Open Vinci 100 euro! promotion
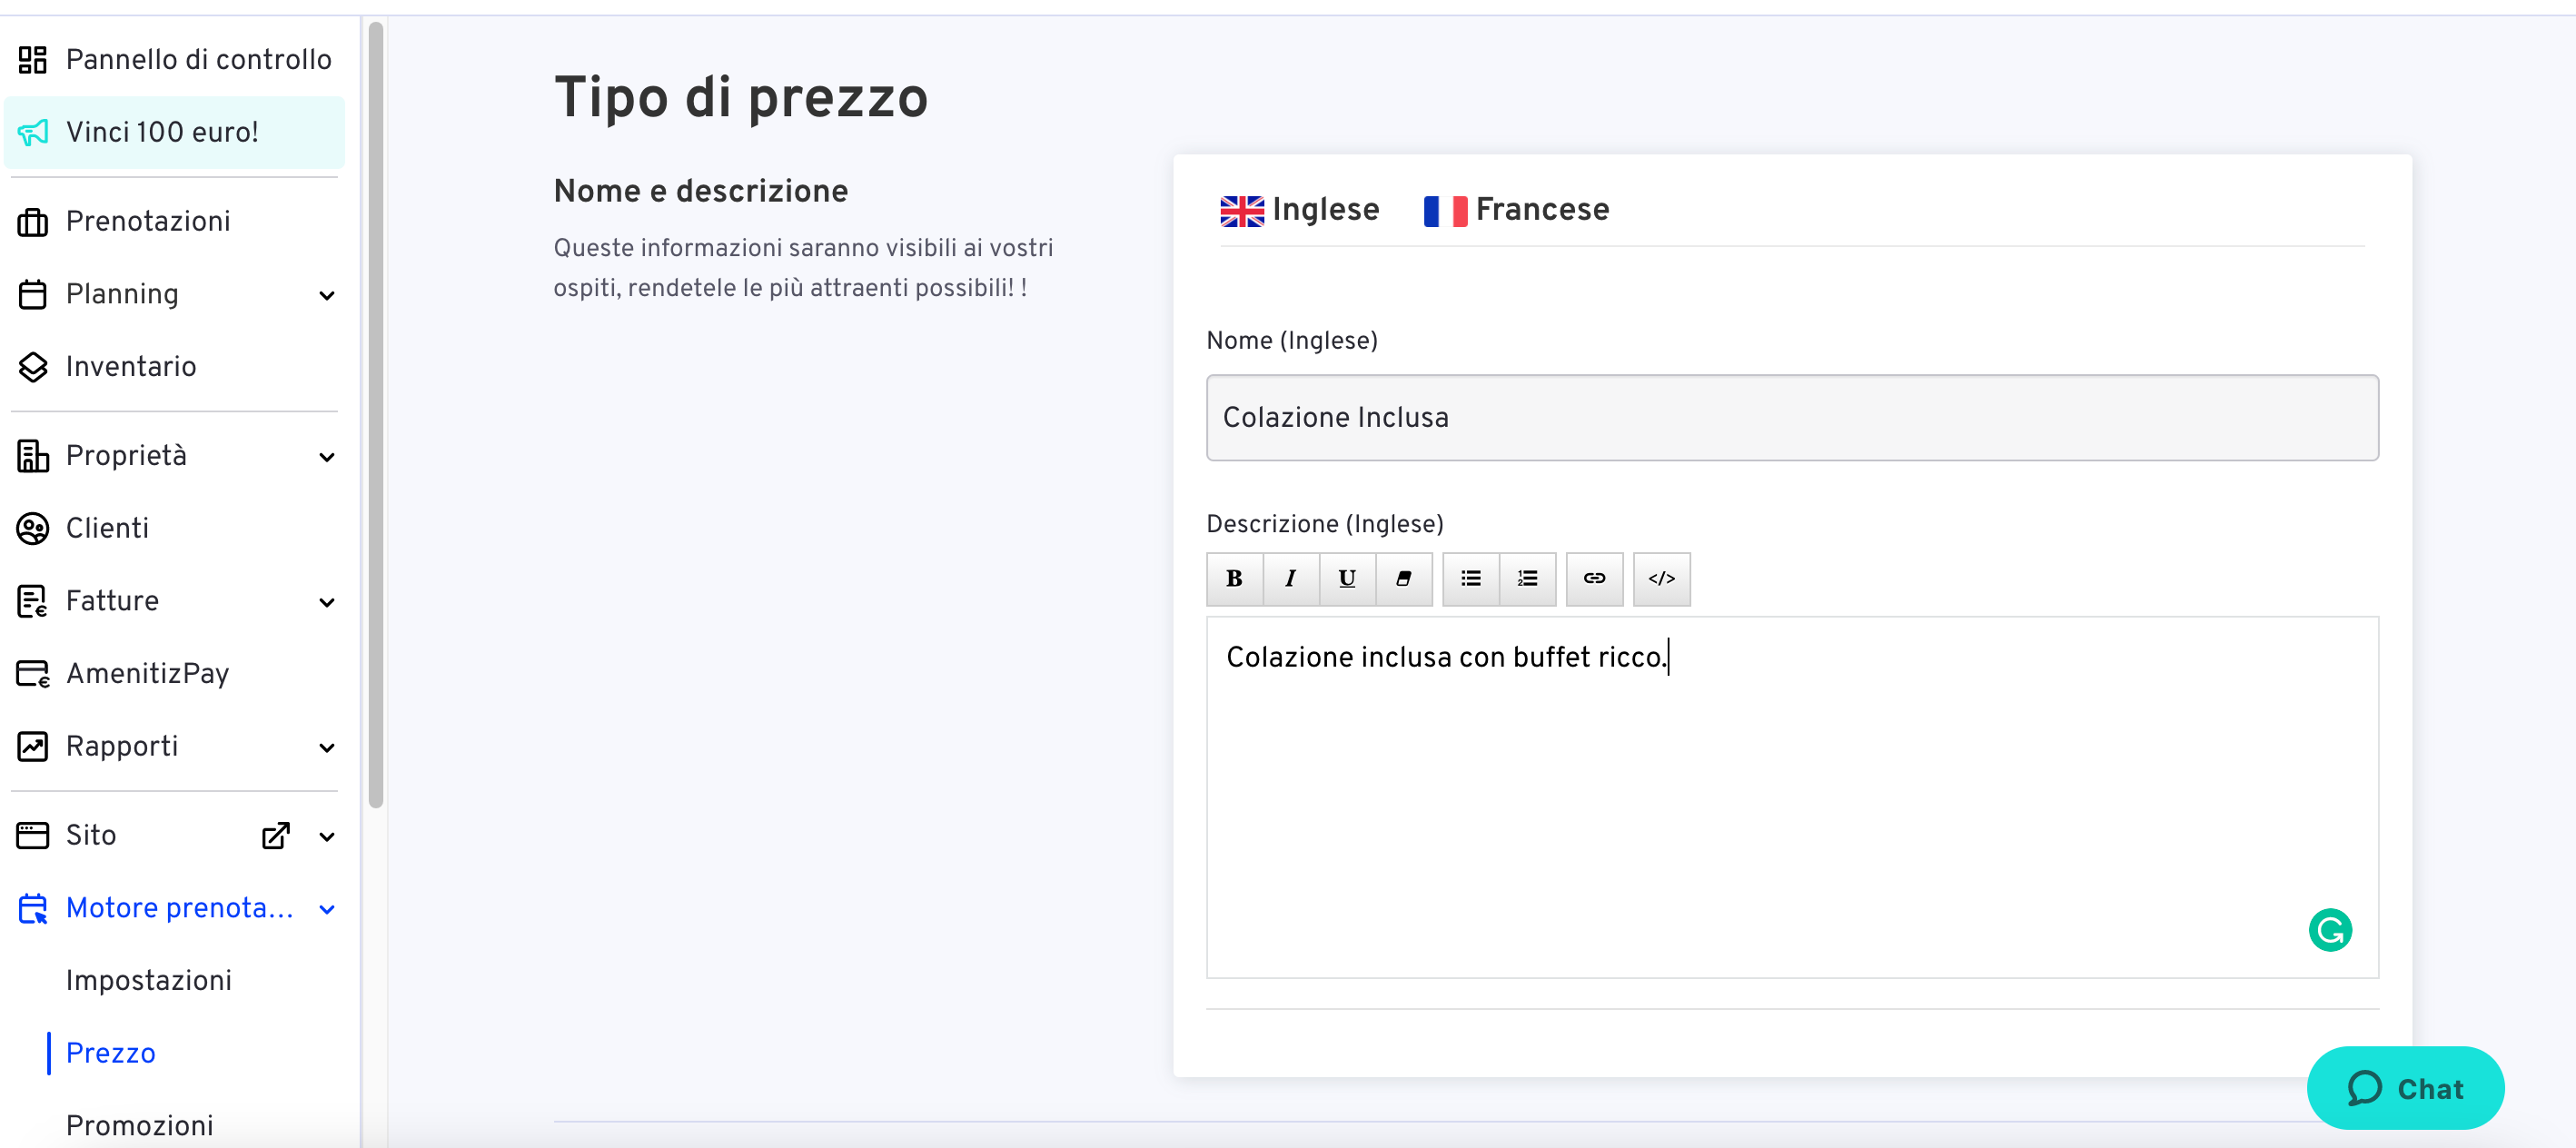The height and width of the screenshot is (1148, 2576). click(x=174, y=132)
